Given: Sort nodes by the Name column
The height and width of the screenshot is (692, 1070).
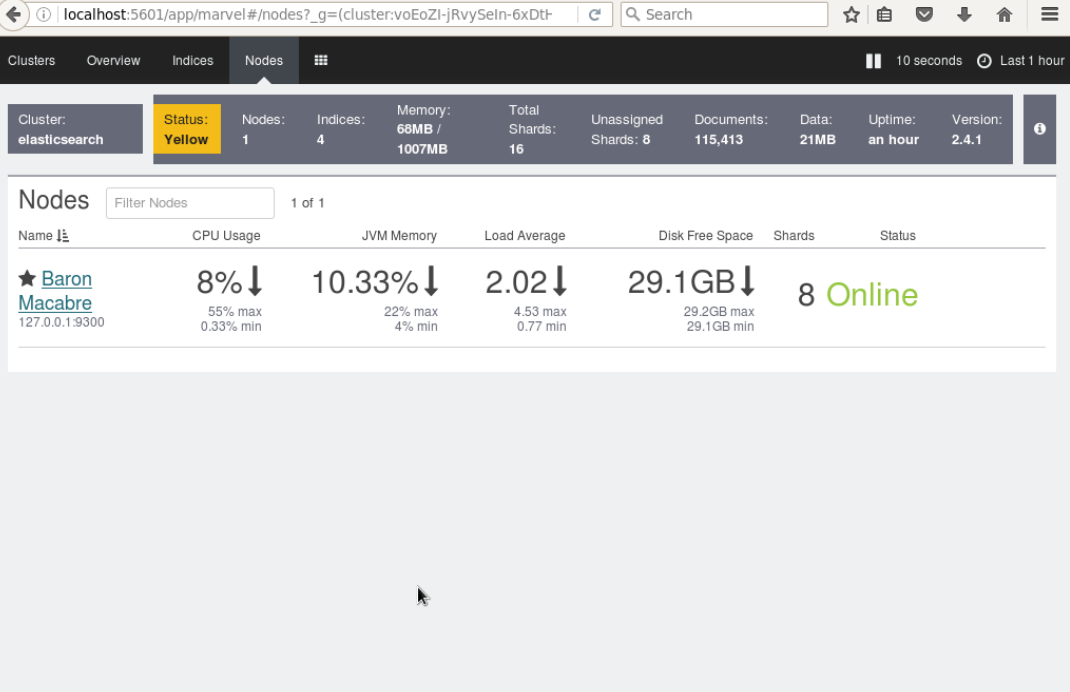Looking at the screenshot, I should click(x=43, y=235).
